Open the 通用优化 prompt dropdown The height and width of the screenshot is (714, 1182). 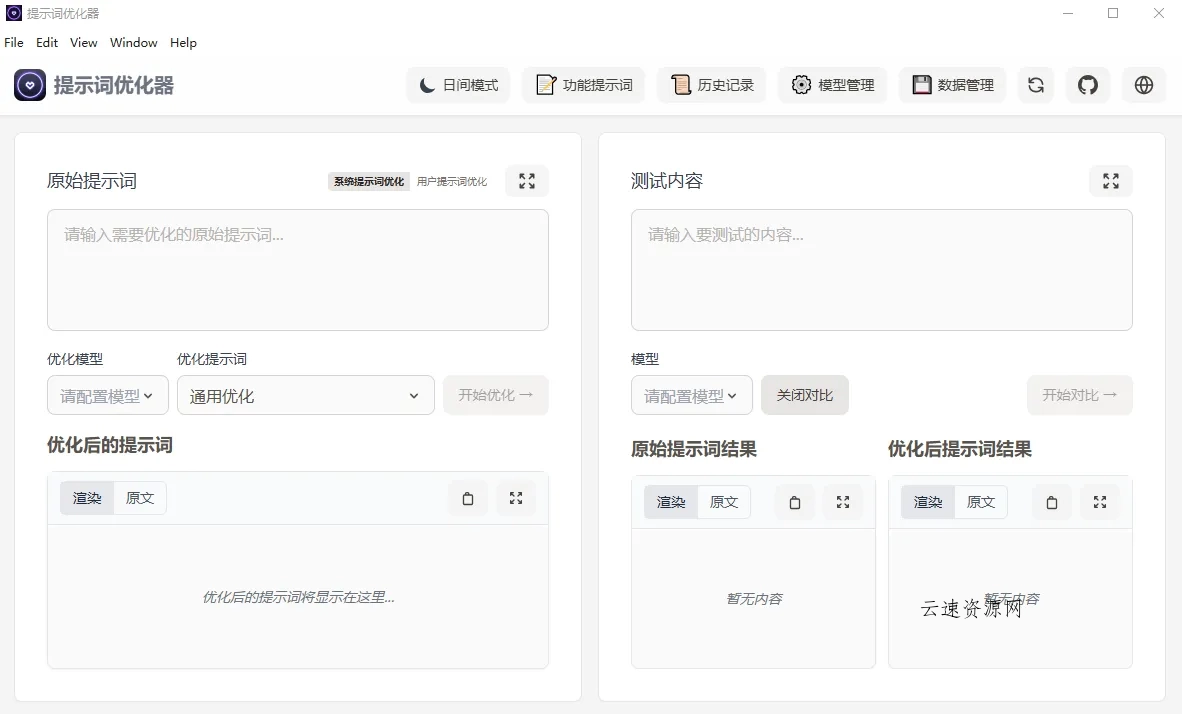(305, 395)
